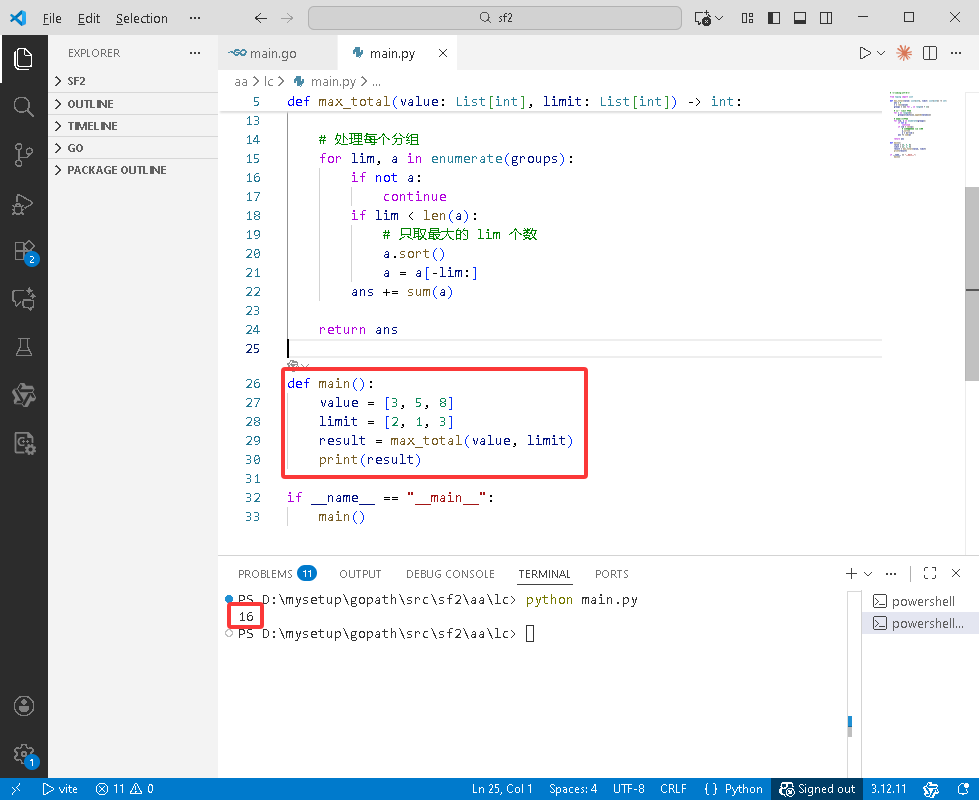Open the Search view in activity bar

tap(23, 106)
